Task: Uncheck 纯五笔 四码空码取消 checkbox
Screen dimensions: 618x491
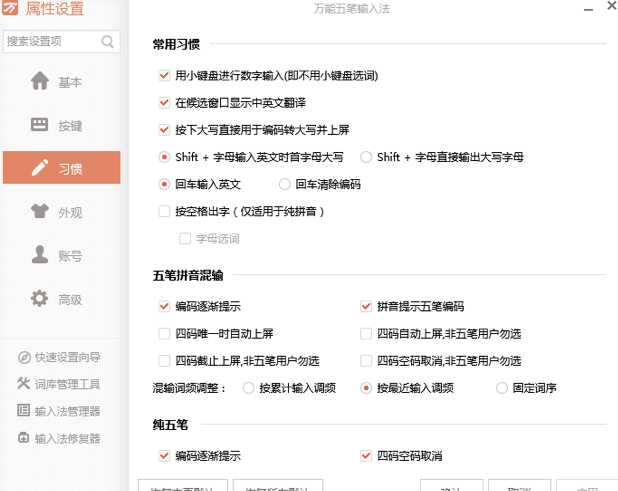Action: click(366, 456)
